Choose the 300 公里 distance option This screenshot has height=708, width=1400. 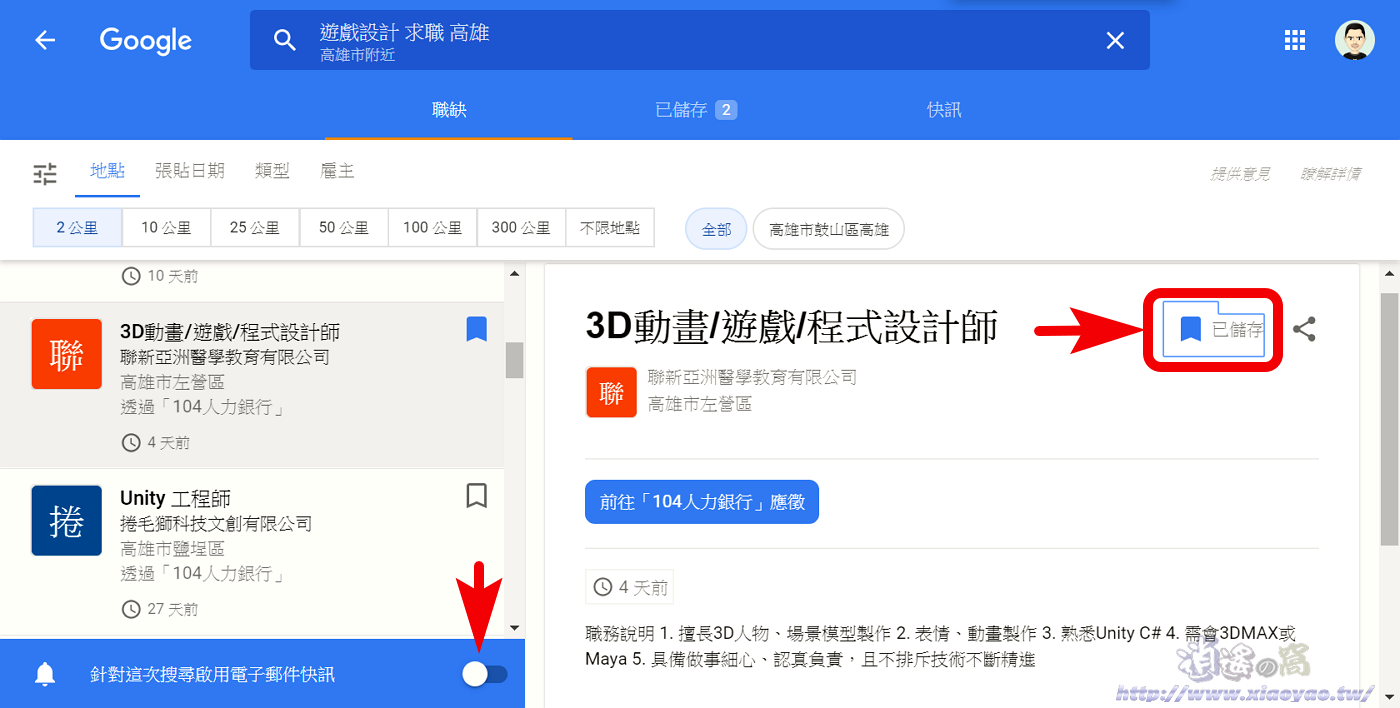521,228
